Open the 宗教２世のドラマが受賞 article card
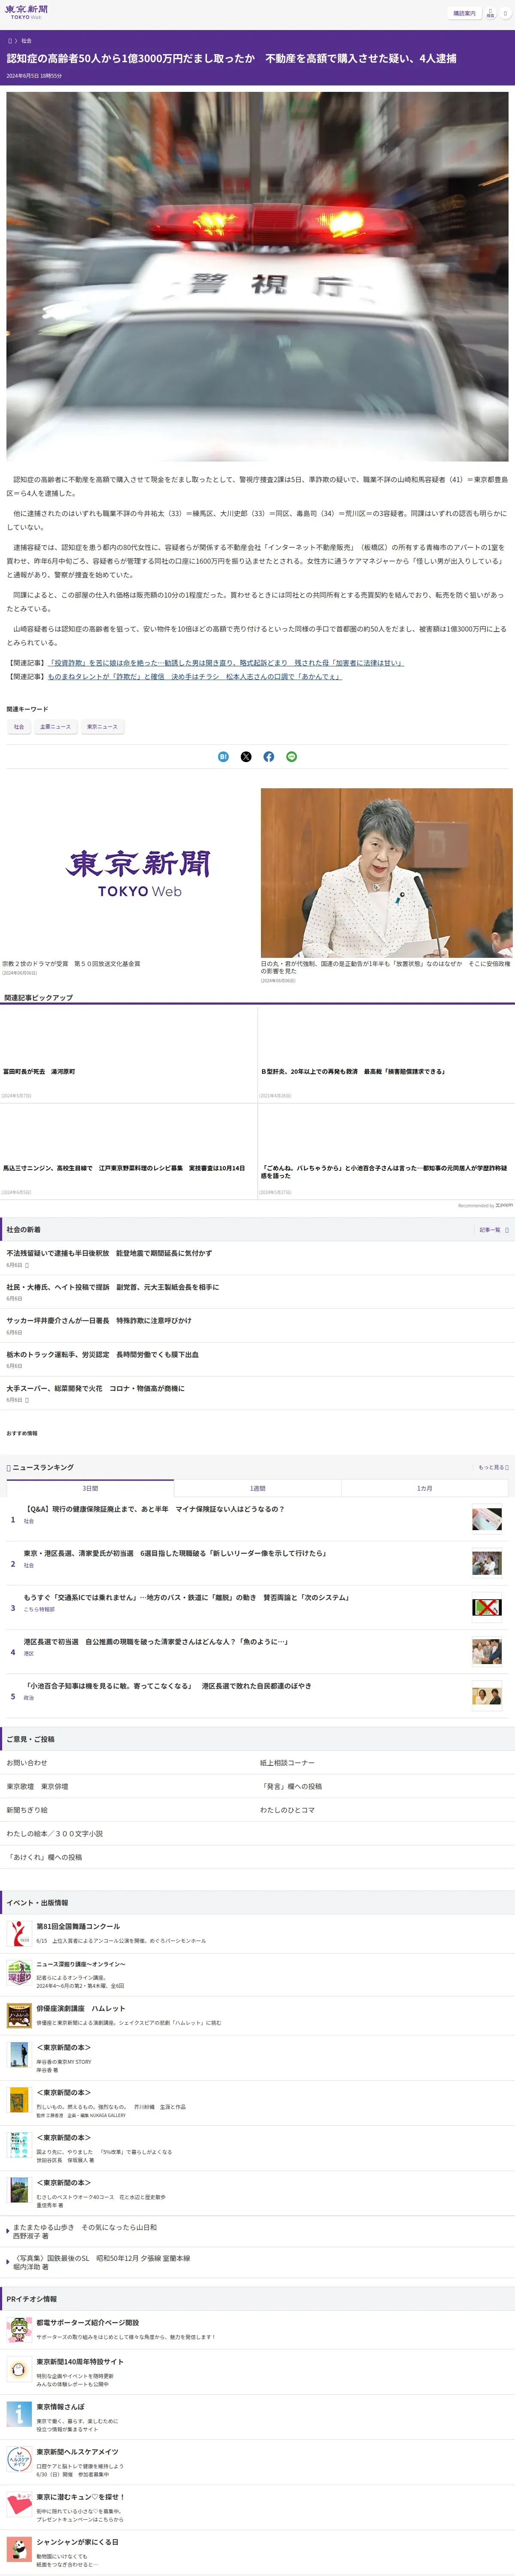This screenshot has width=515, height=2576. 128,882
